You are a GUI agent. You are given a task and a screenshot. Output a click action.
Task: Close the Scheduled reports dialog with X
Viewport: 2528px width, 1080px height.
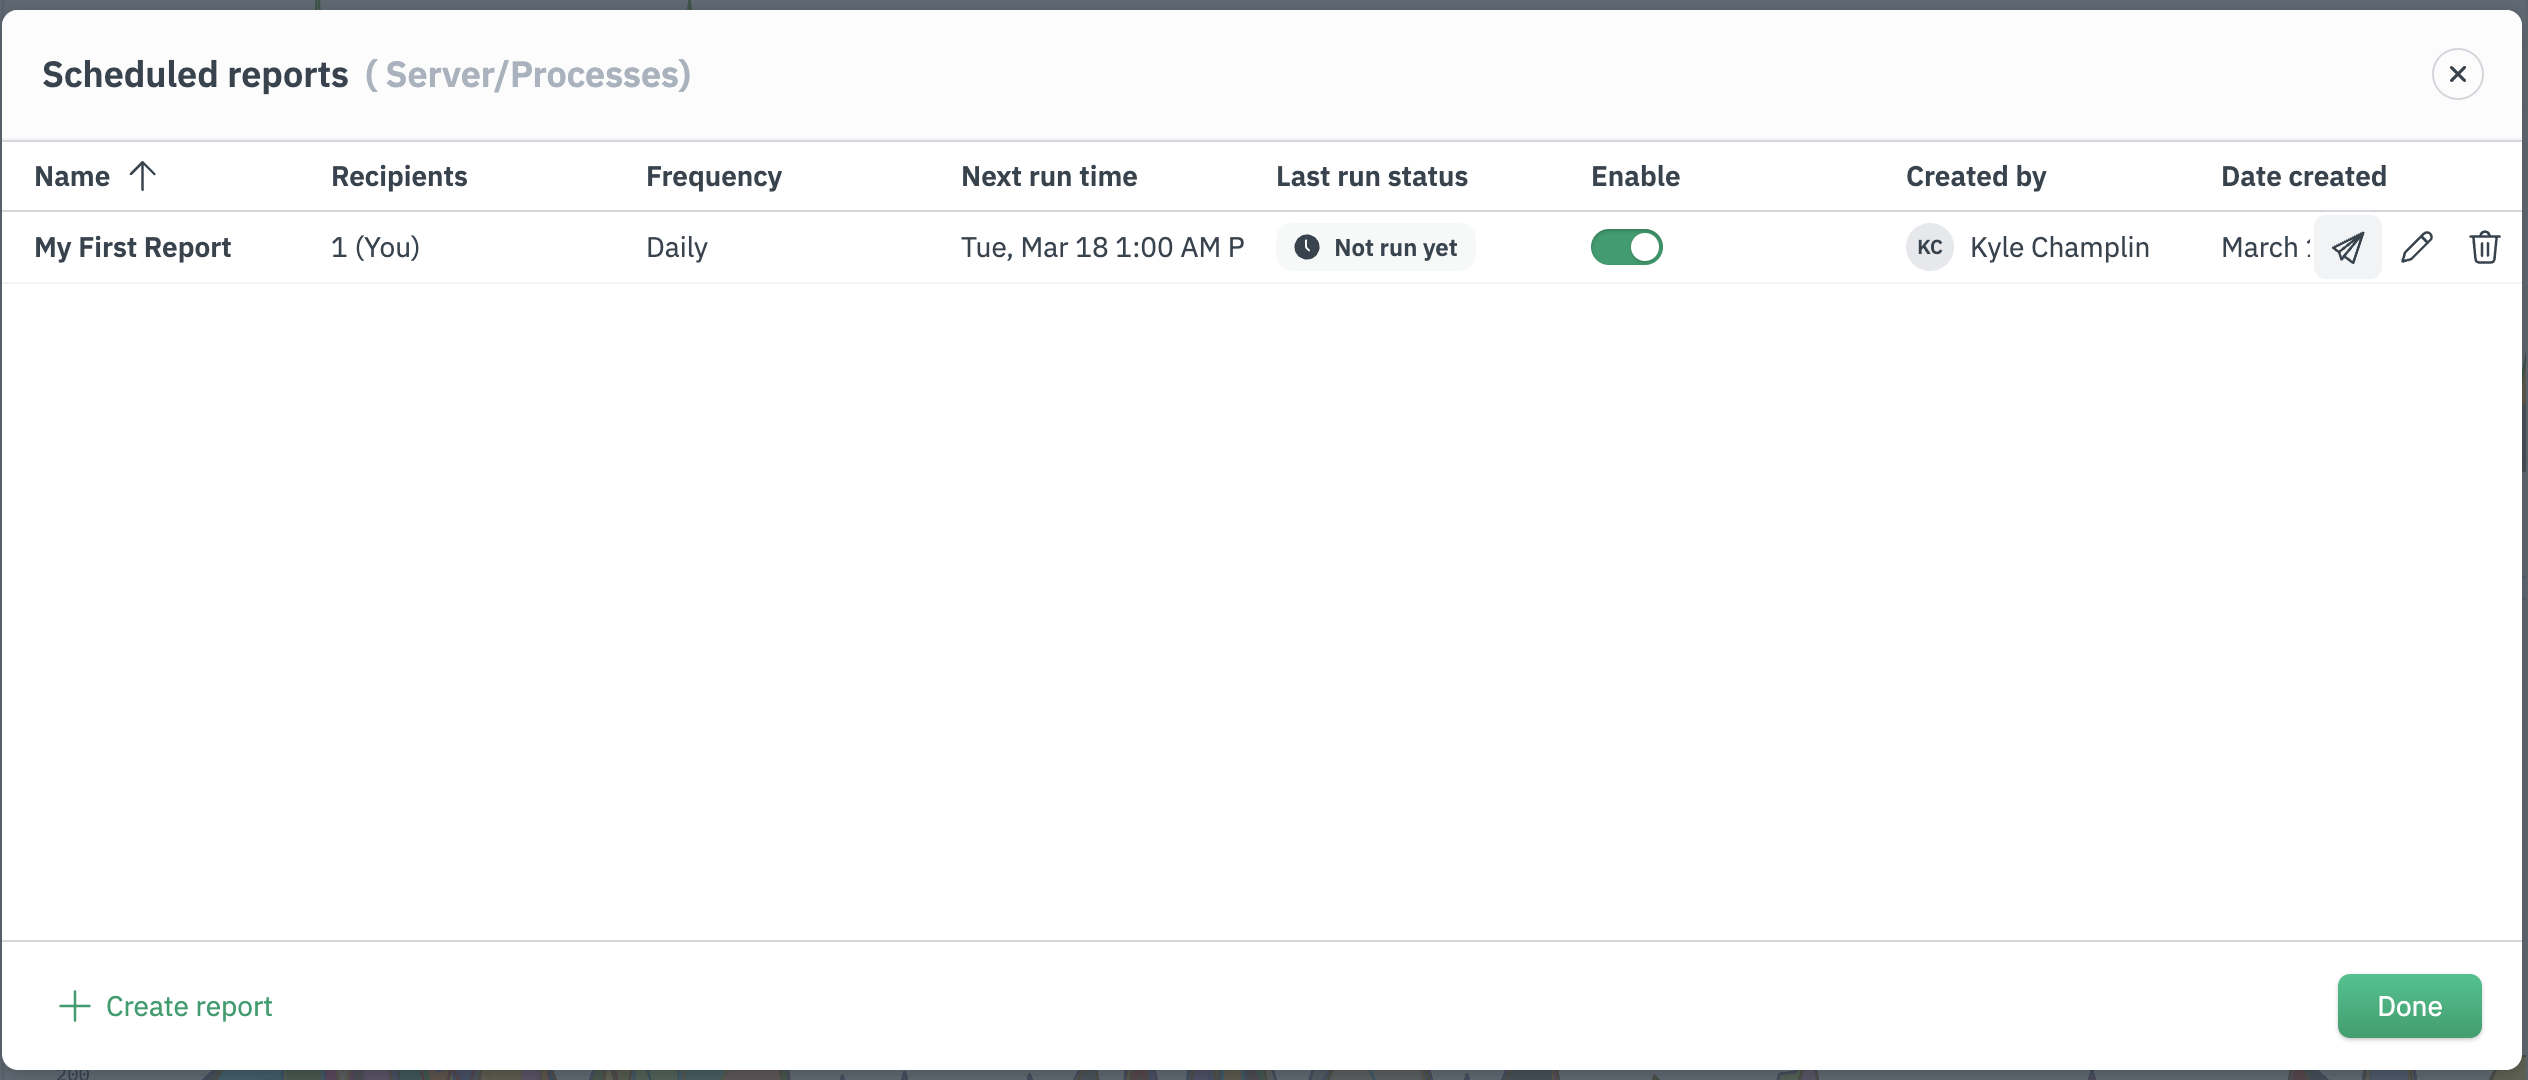click(2457, 74)
